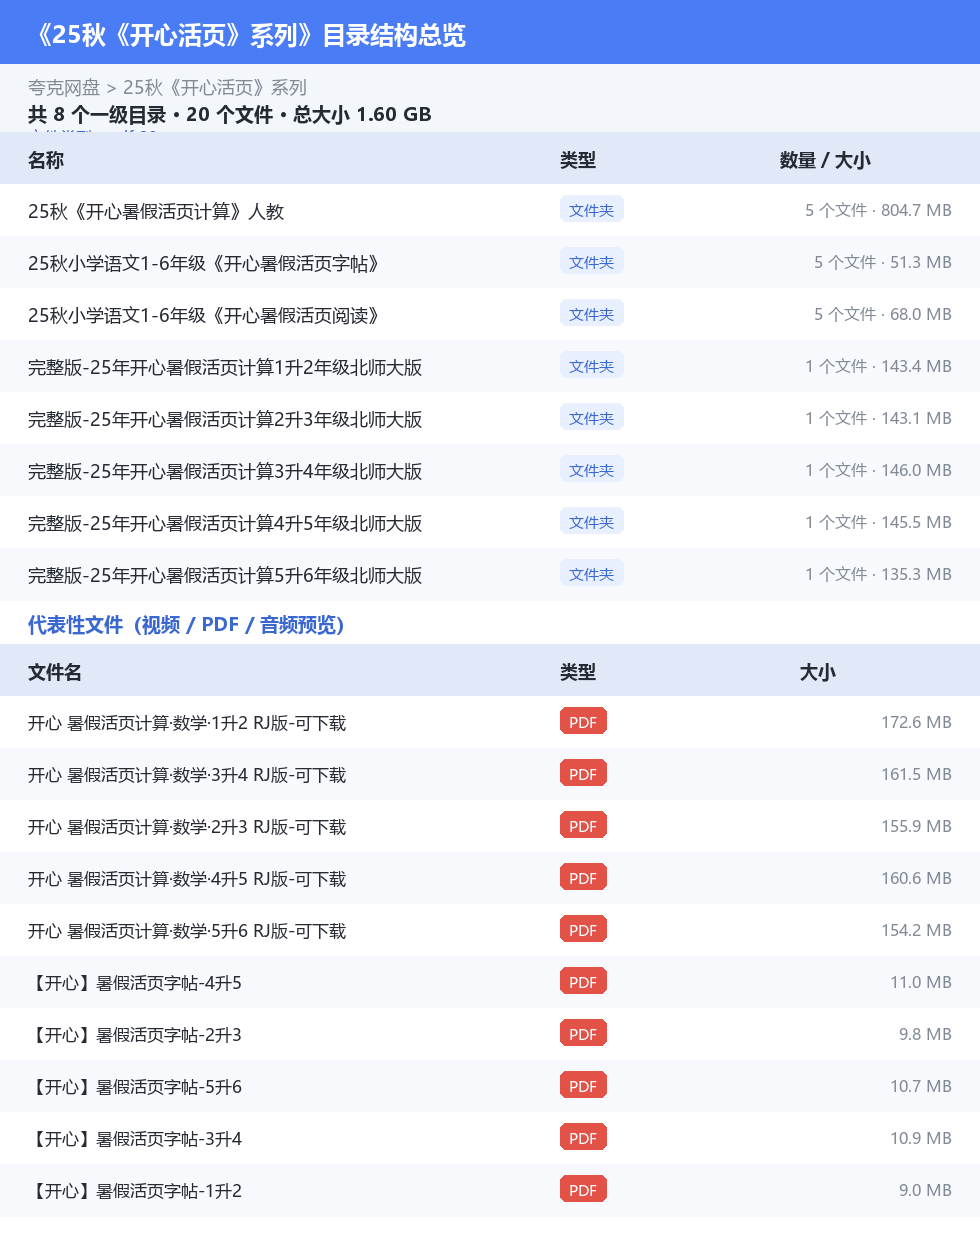Image resolution: width=980 pixels, height=1248 pixels.
Task: Click the 大小 column header in files table
Action: [818, 672]
